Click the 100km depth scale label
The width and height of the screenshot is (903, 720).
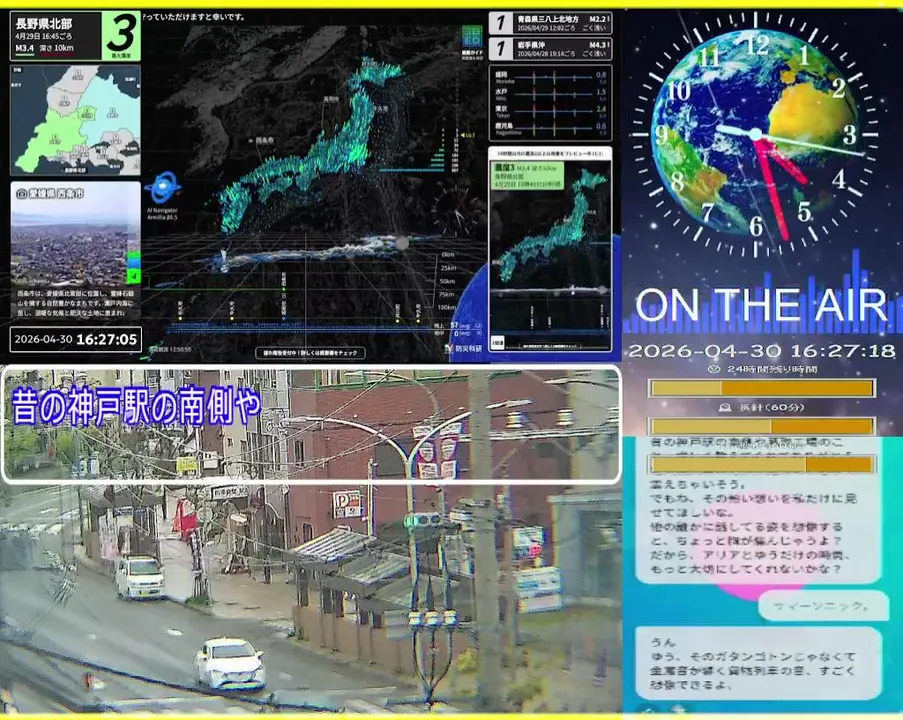click(x=447, y=308)
